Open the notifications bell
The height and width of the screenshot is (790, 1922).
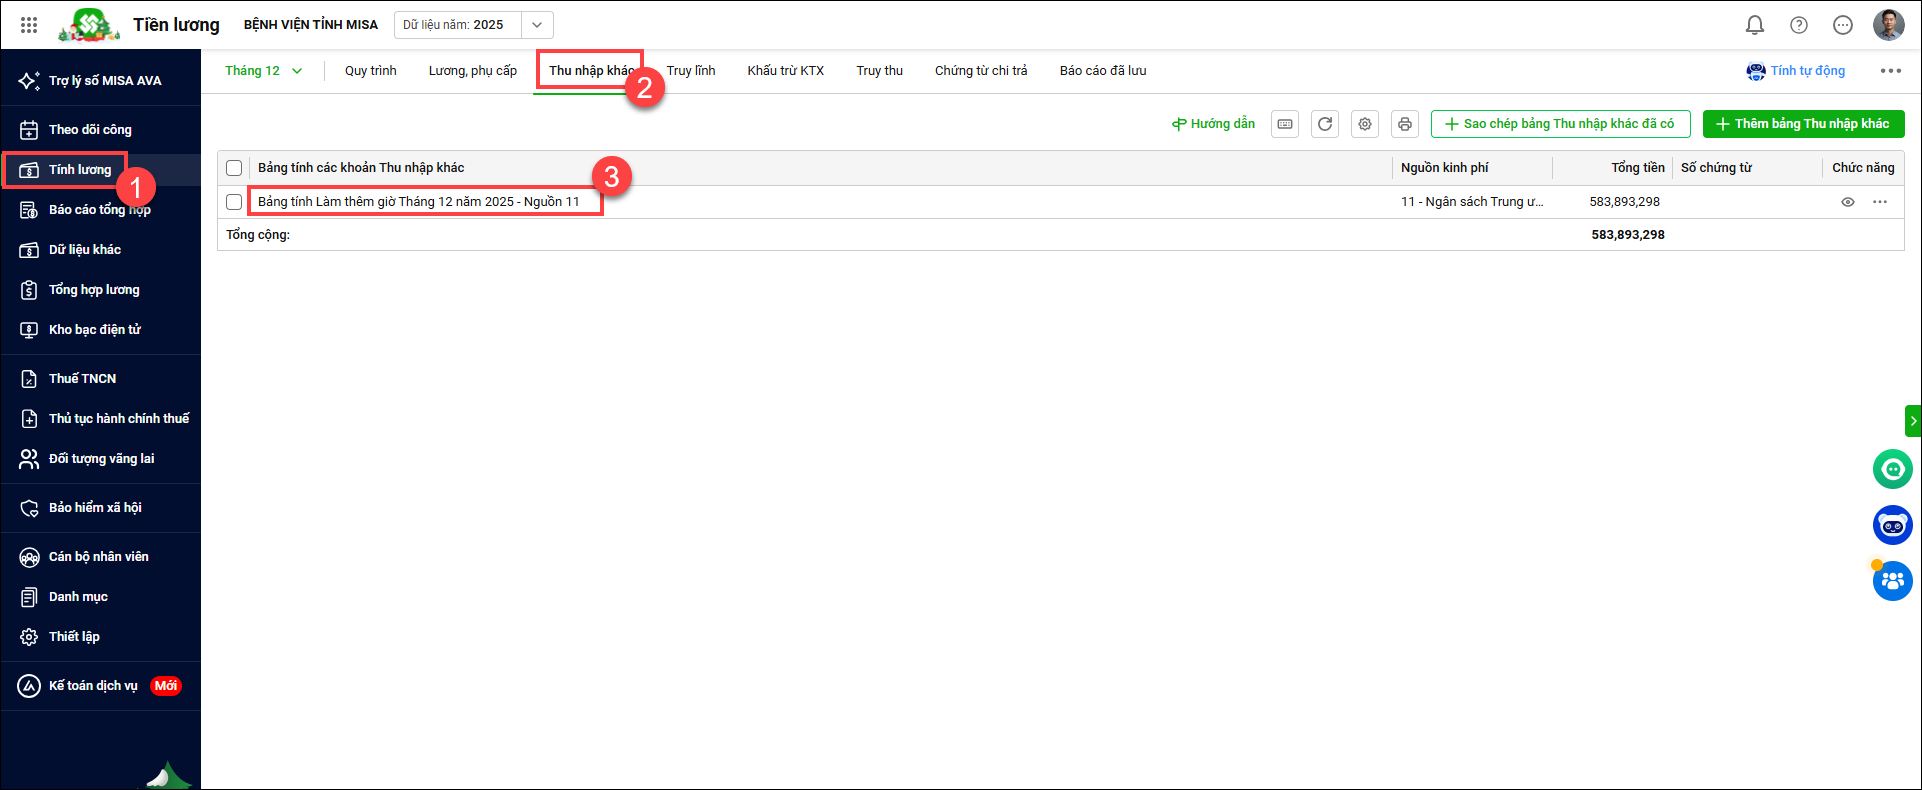(1754, 25)
